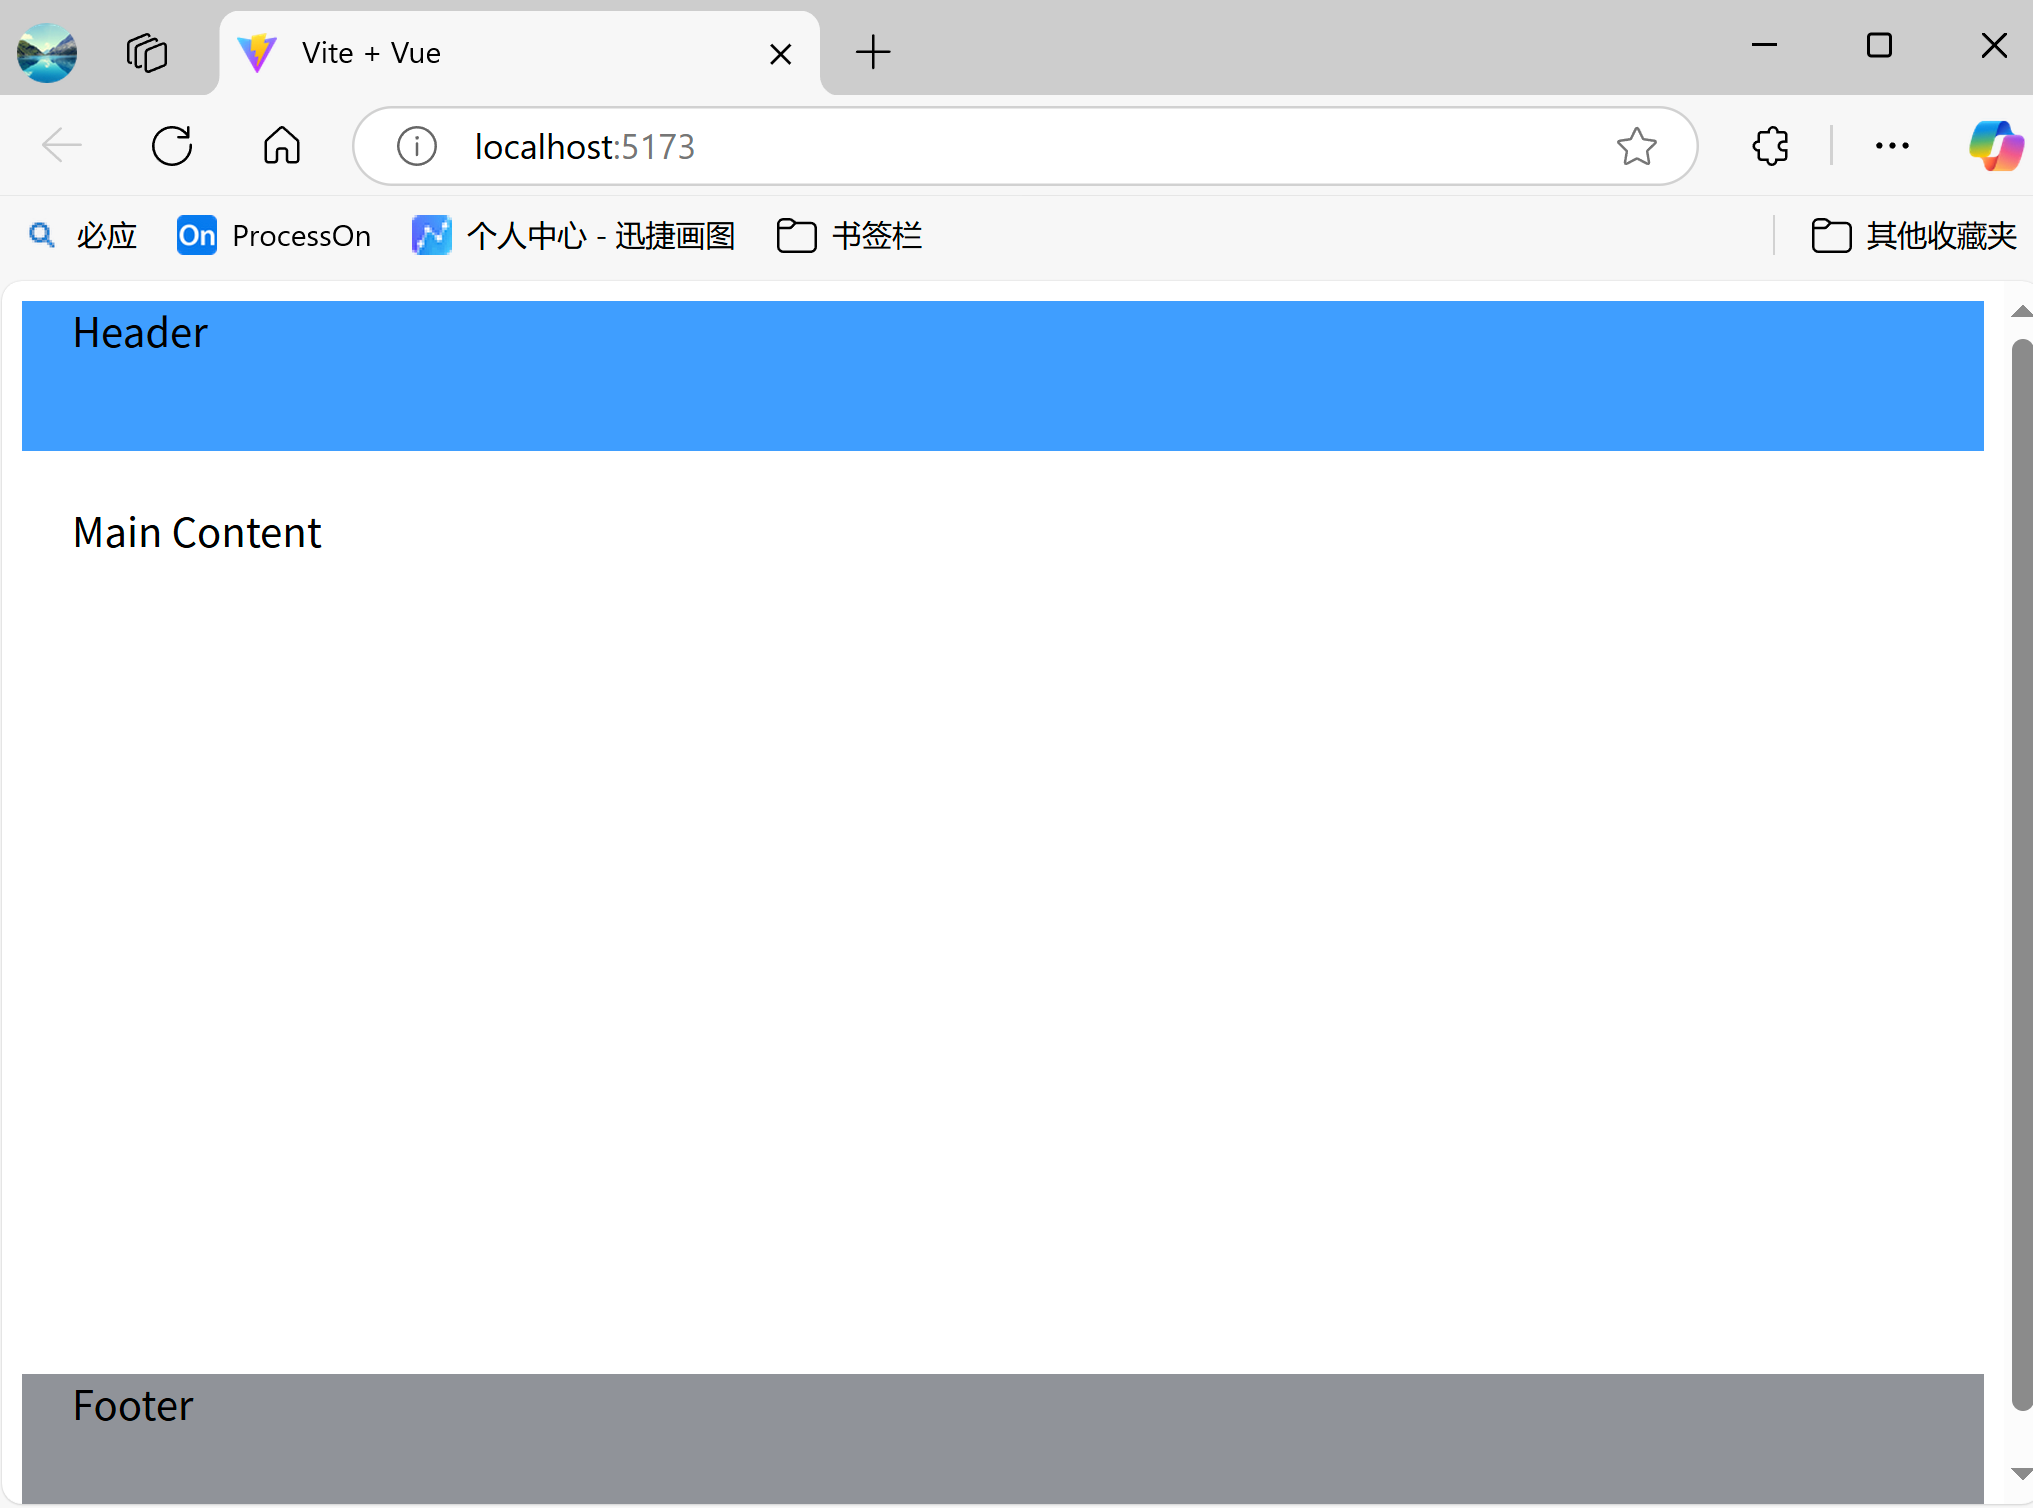The height and width of the screenshot is (1508, 2033).
Task: Click the browser profile avatar icon
Action: tap(47, 52)
